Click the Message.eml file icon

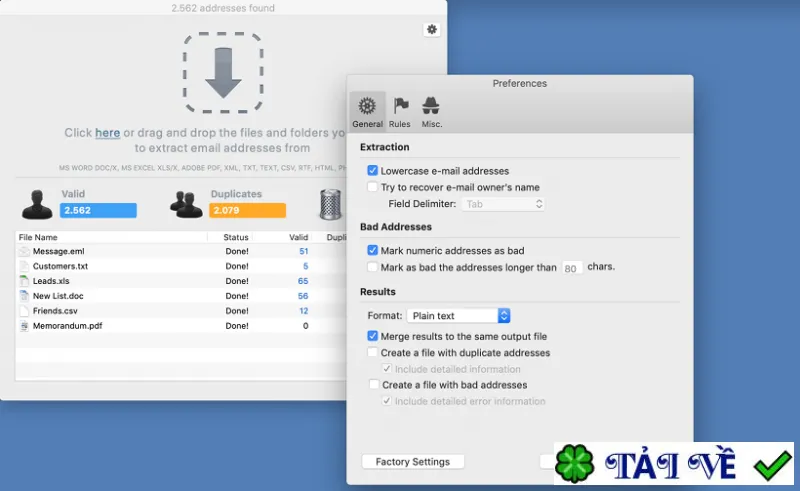[x=24, y=251]
